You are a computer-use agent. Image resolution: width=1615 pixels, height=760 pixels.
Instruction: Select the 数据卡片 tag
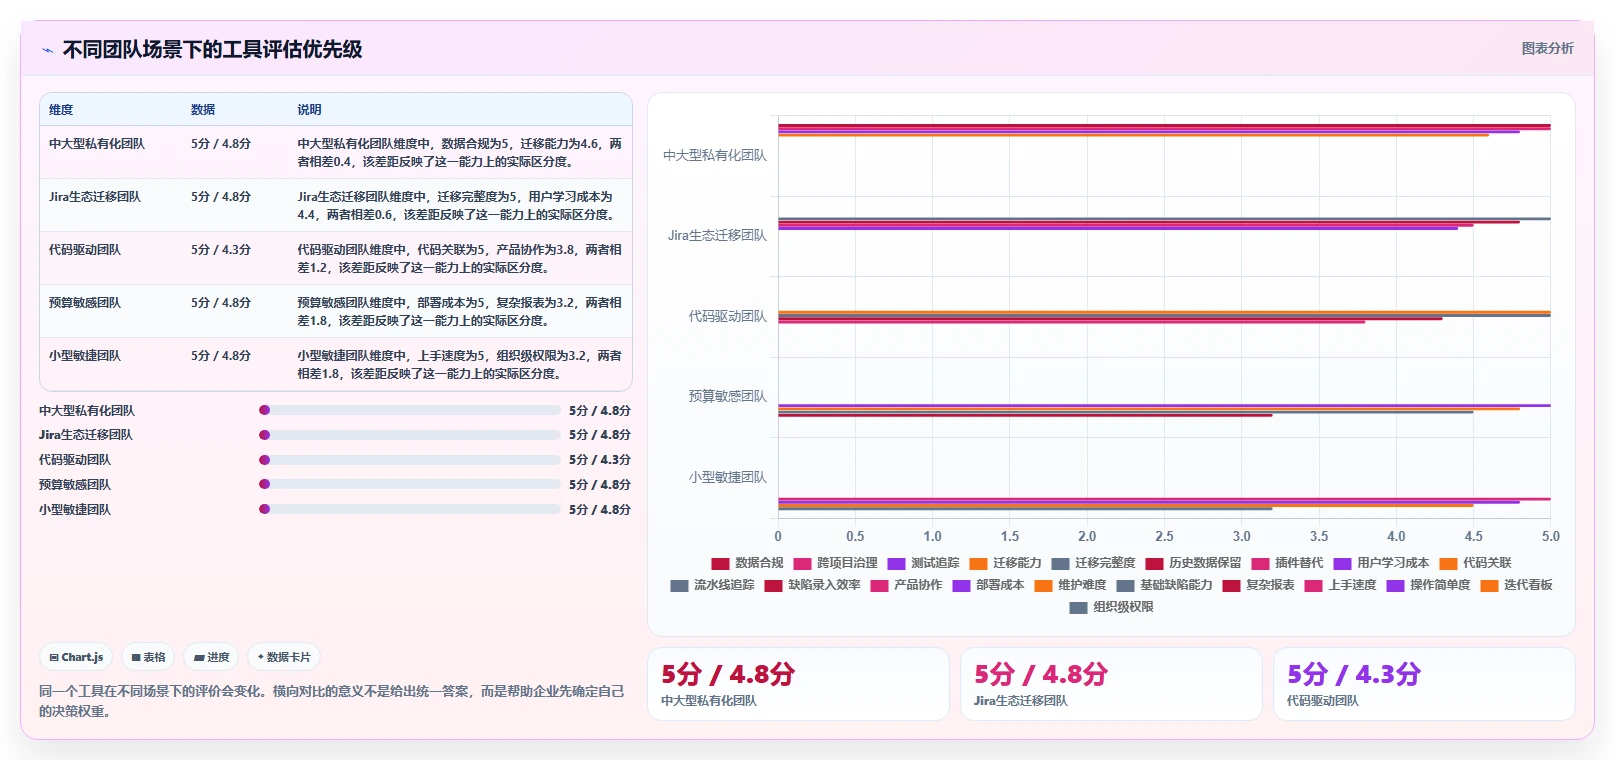click(x=284, y=657)
